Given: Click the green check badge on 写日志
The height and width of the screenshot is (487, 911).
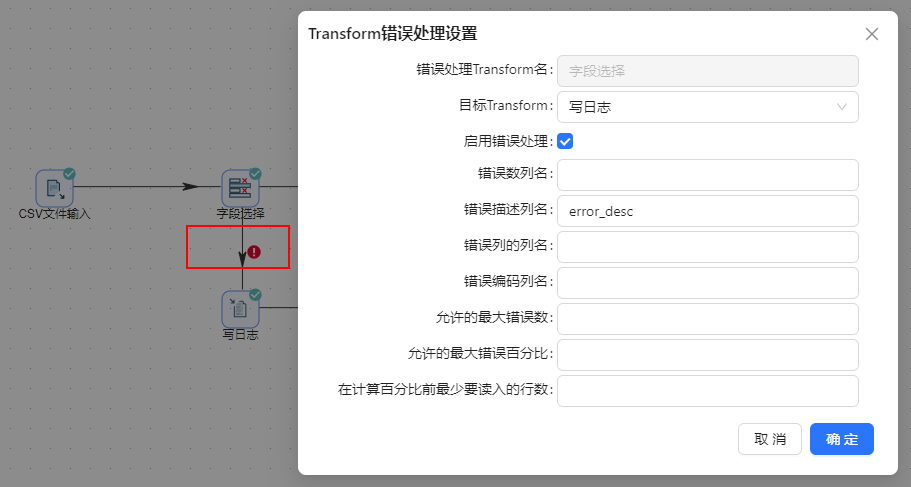Looking at the screenshot, I should pyautogui.click(x=255, y=294).
